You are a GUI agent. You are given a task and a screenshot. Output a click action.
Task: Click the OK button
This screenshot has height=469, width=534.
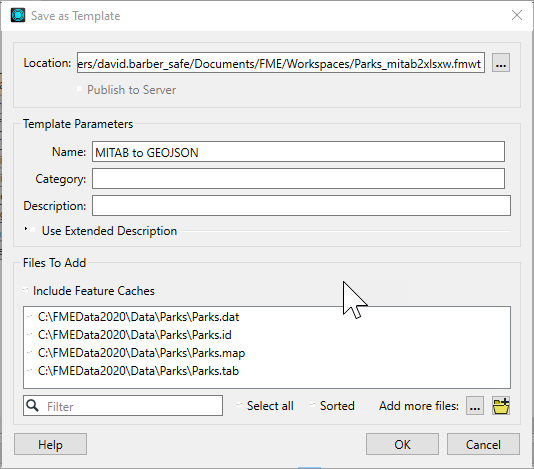click(402, 444)
